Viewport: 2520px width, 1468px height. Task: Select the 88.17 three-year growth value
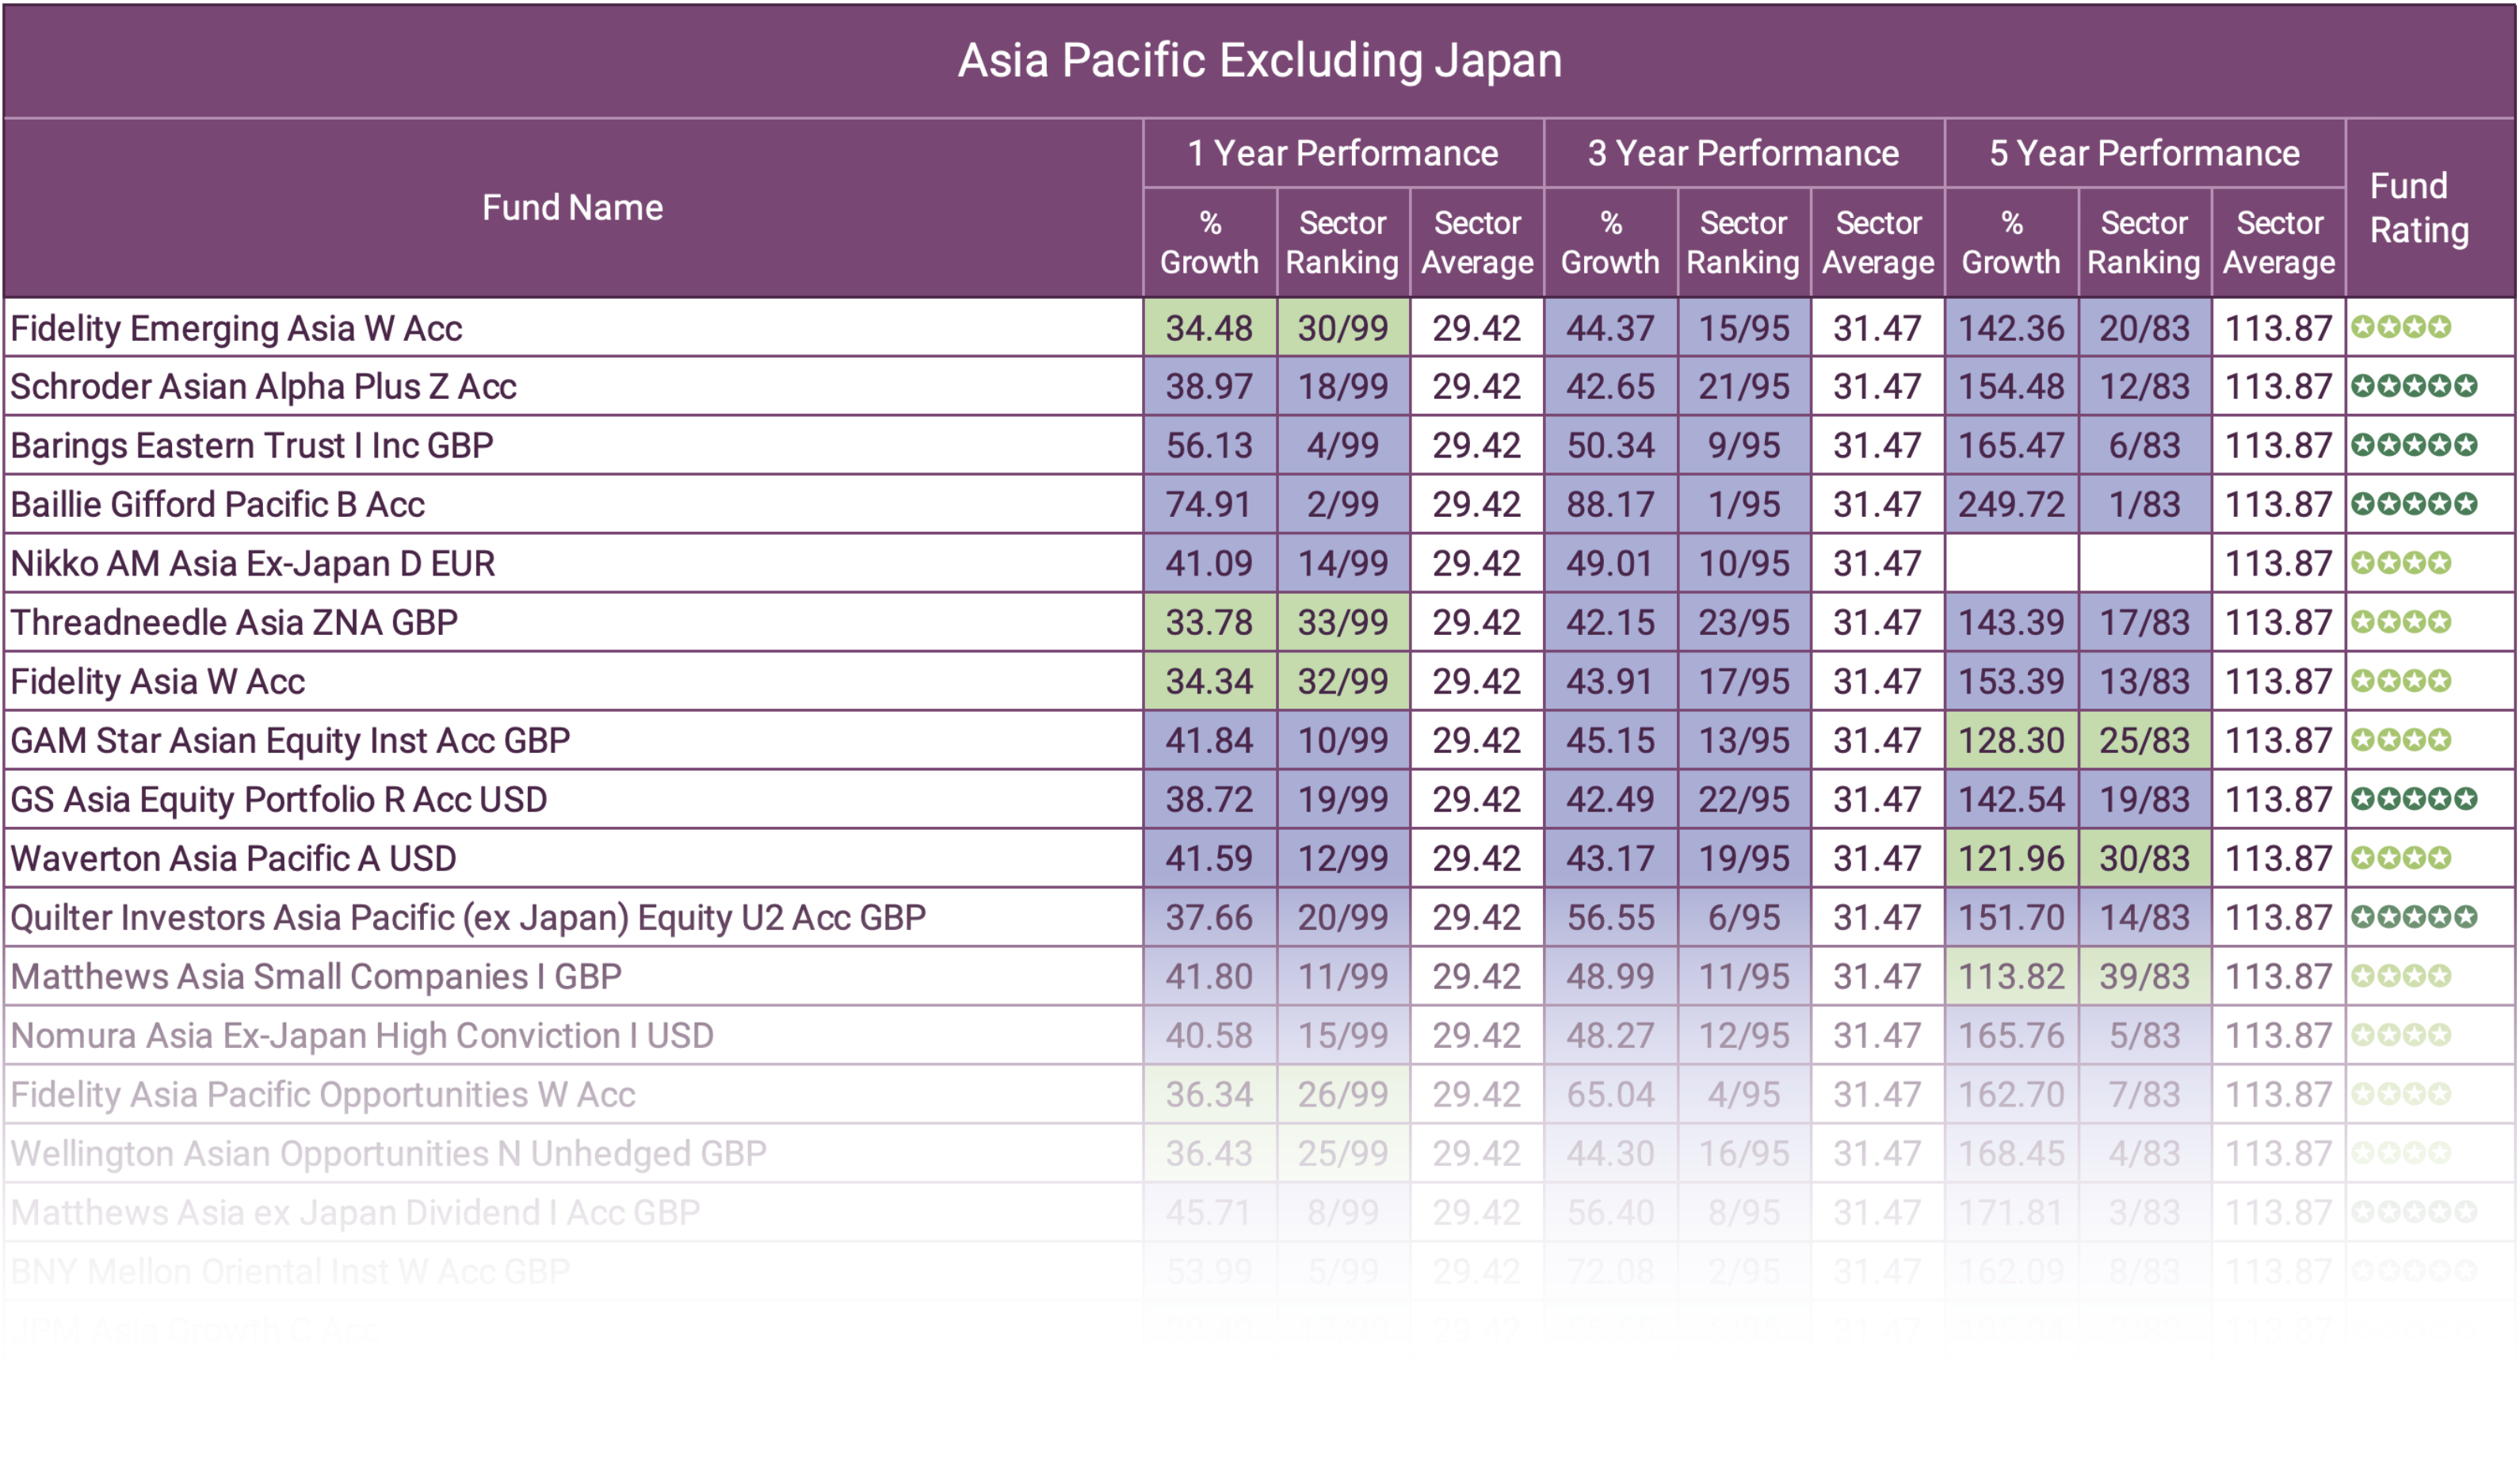[1611, 505]
